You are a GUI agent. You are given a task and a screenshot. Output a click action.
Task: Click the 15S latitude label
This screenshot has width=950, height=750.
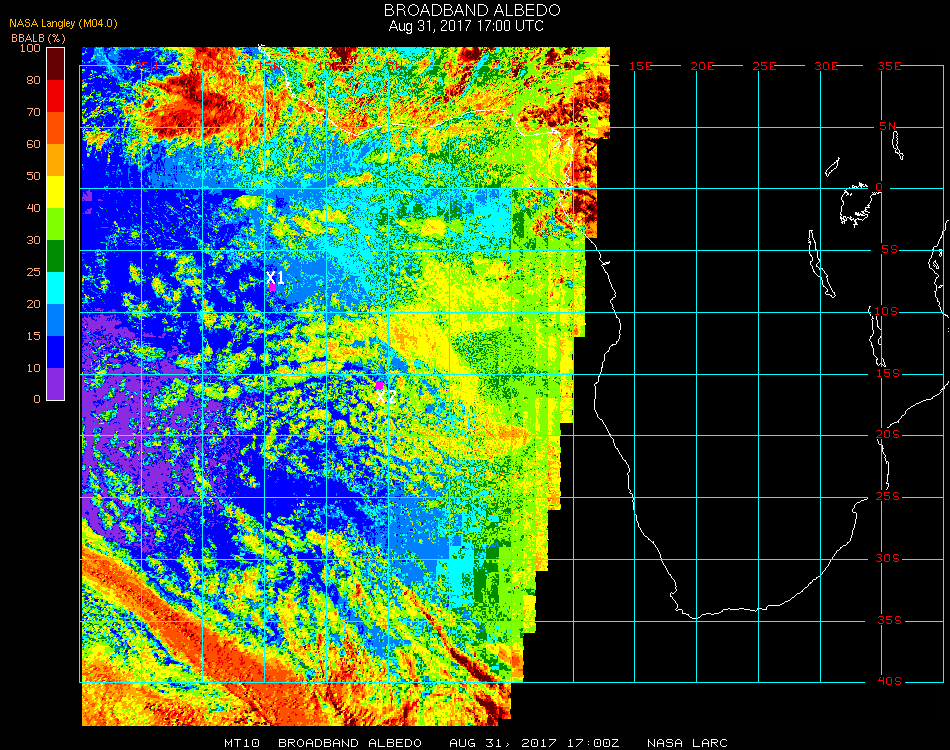tap(888, 373)
